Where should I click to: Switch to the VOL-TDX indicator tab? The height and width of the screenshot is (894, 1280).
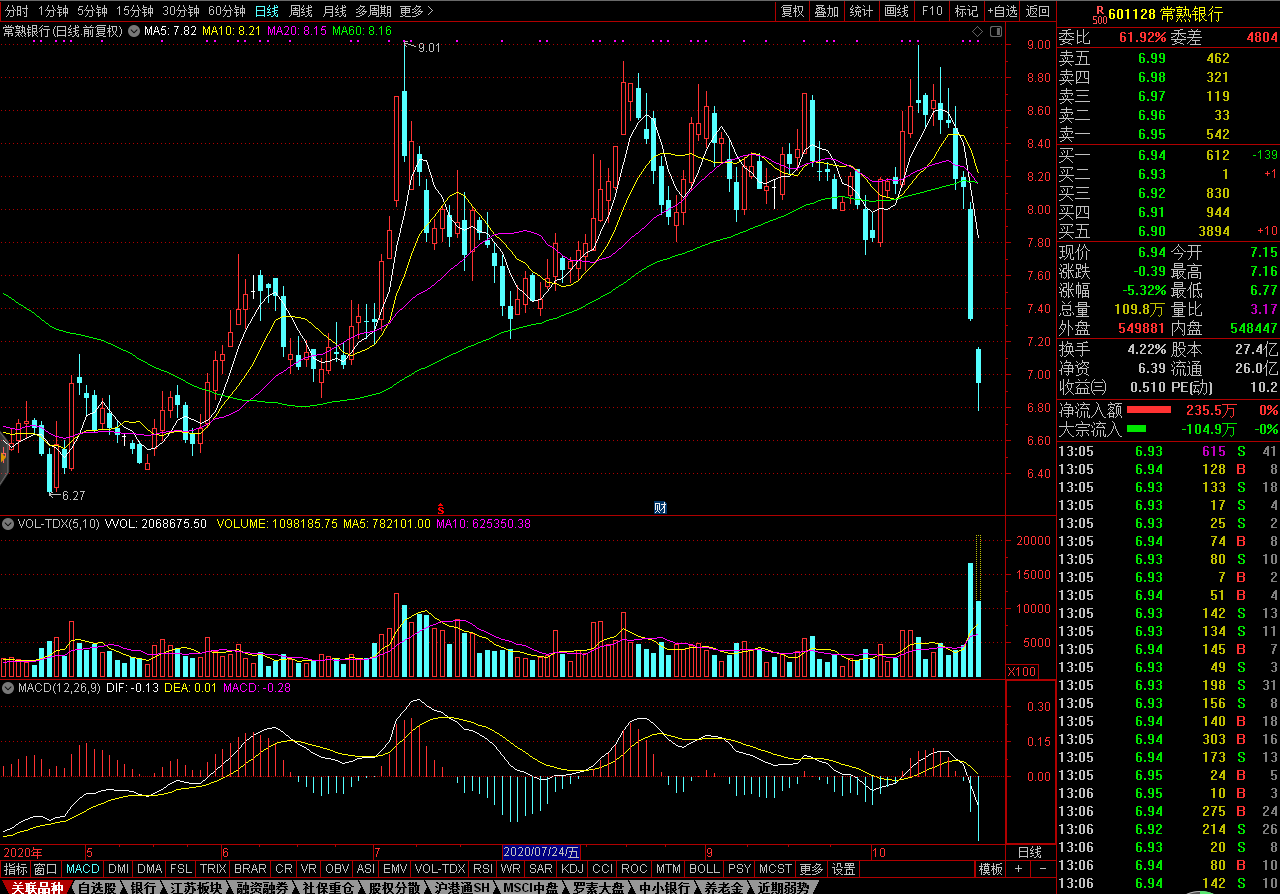(440, 869)
